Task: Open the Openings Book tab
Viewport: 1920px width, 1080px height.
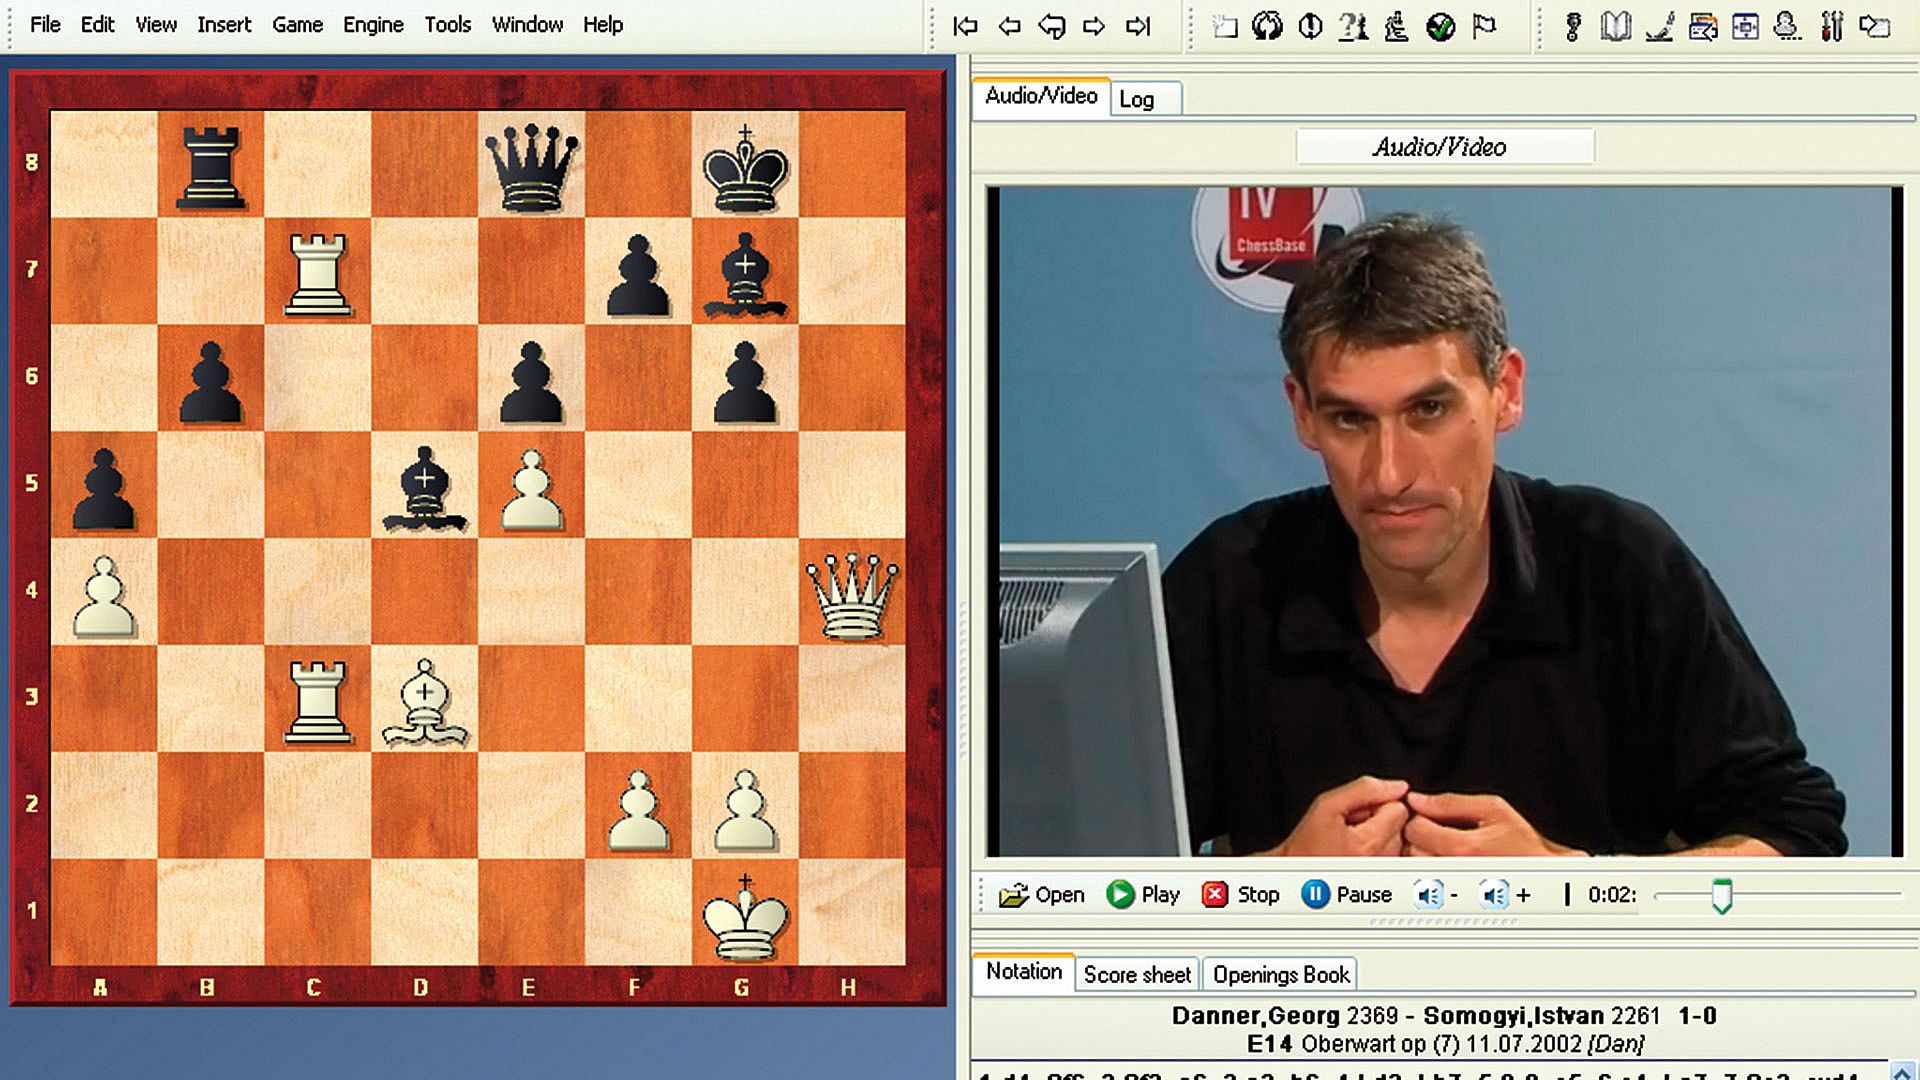Action: (1281, 974)
